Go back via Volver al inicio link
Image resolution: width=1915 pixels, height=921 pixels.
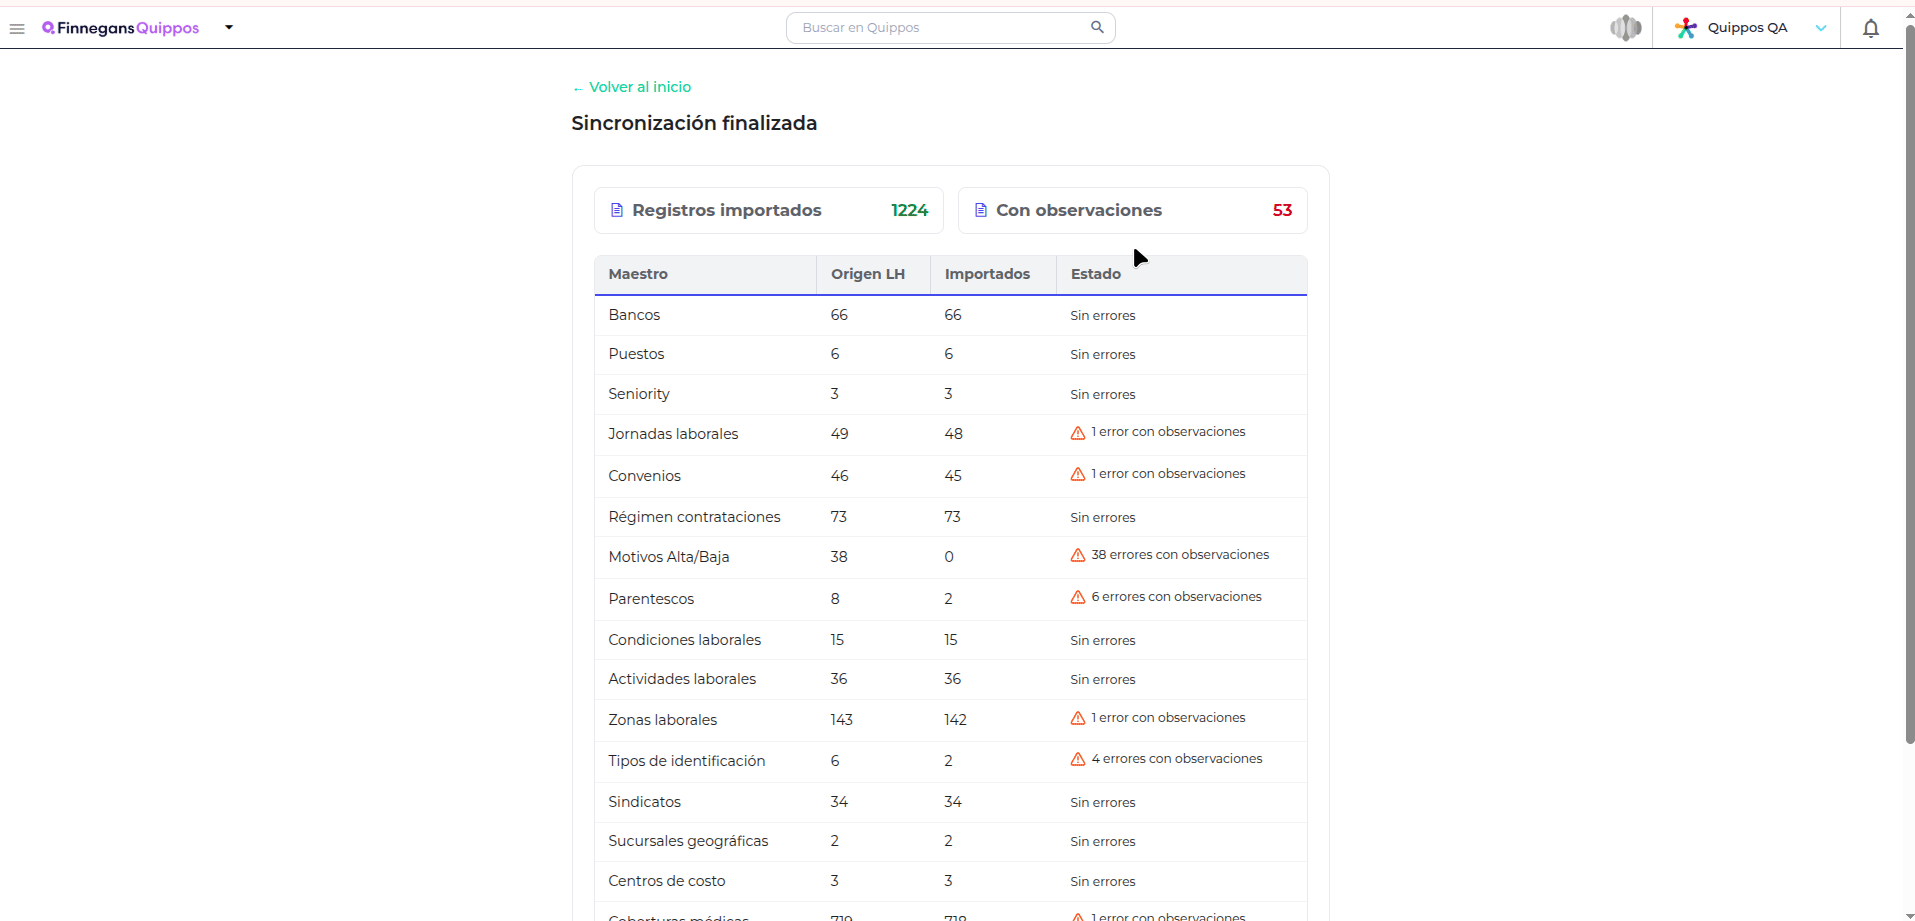pyautogui.click(x=631, y=87)
